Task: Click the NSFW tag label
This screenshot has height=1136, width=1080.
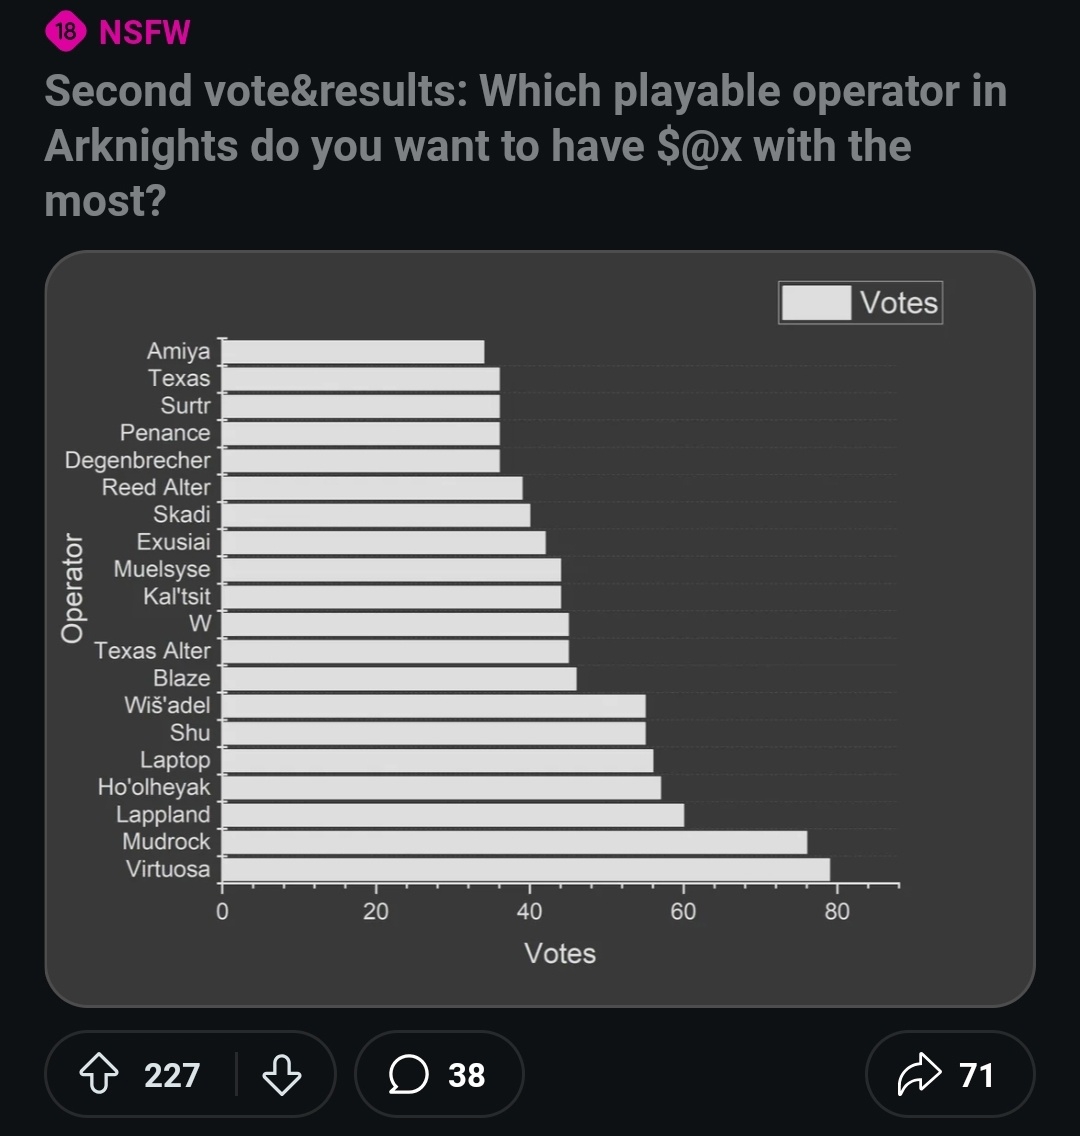Action: [x=145, y=32]
